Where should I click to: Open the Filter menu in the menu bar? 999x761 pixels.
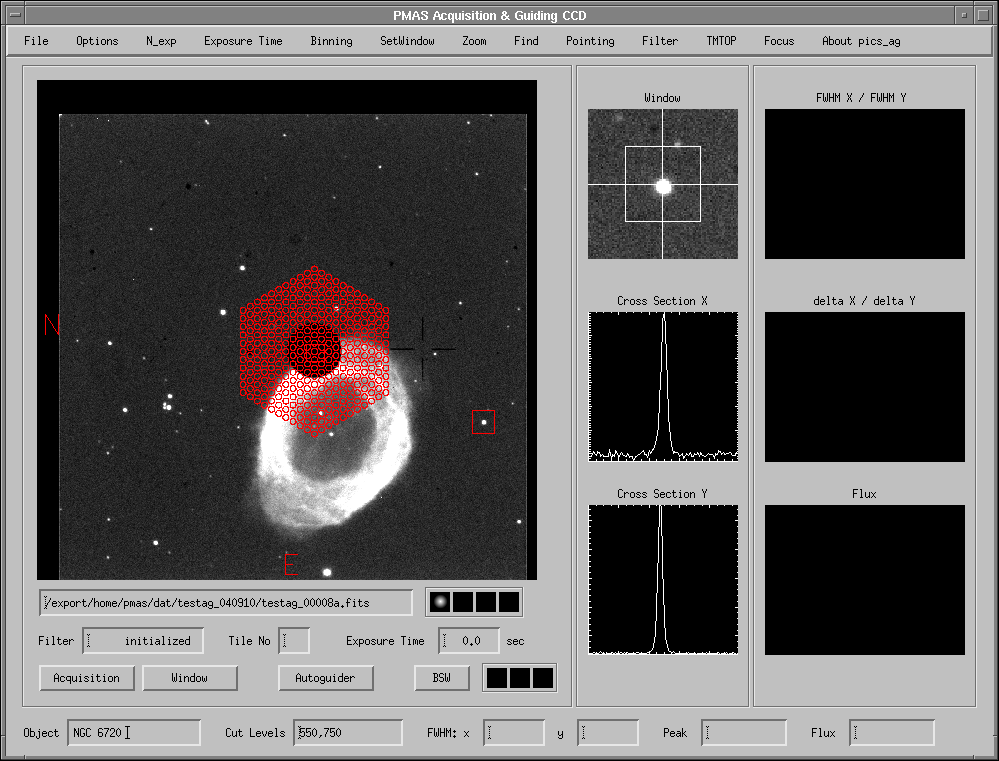pyautogui.click(x=660, y=41)
